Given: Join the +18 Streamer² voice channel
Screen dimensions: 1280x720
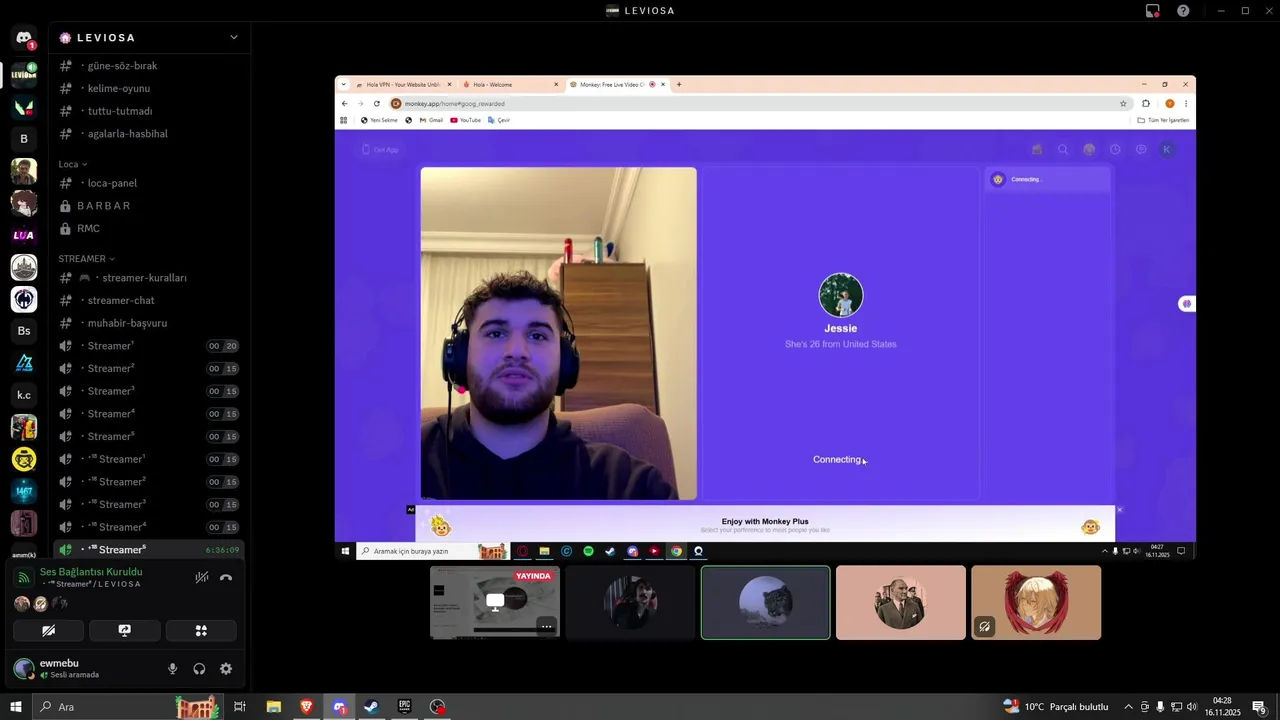Looking at the screenshot, I should (x=147, y=482).
